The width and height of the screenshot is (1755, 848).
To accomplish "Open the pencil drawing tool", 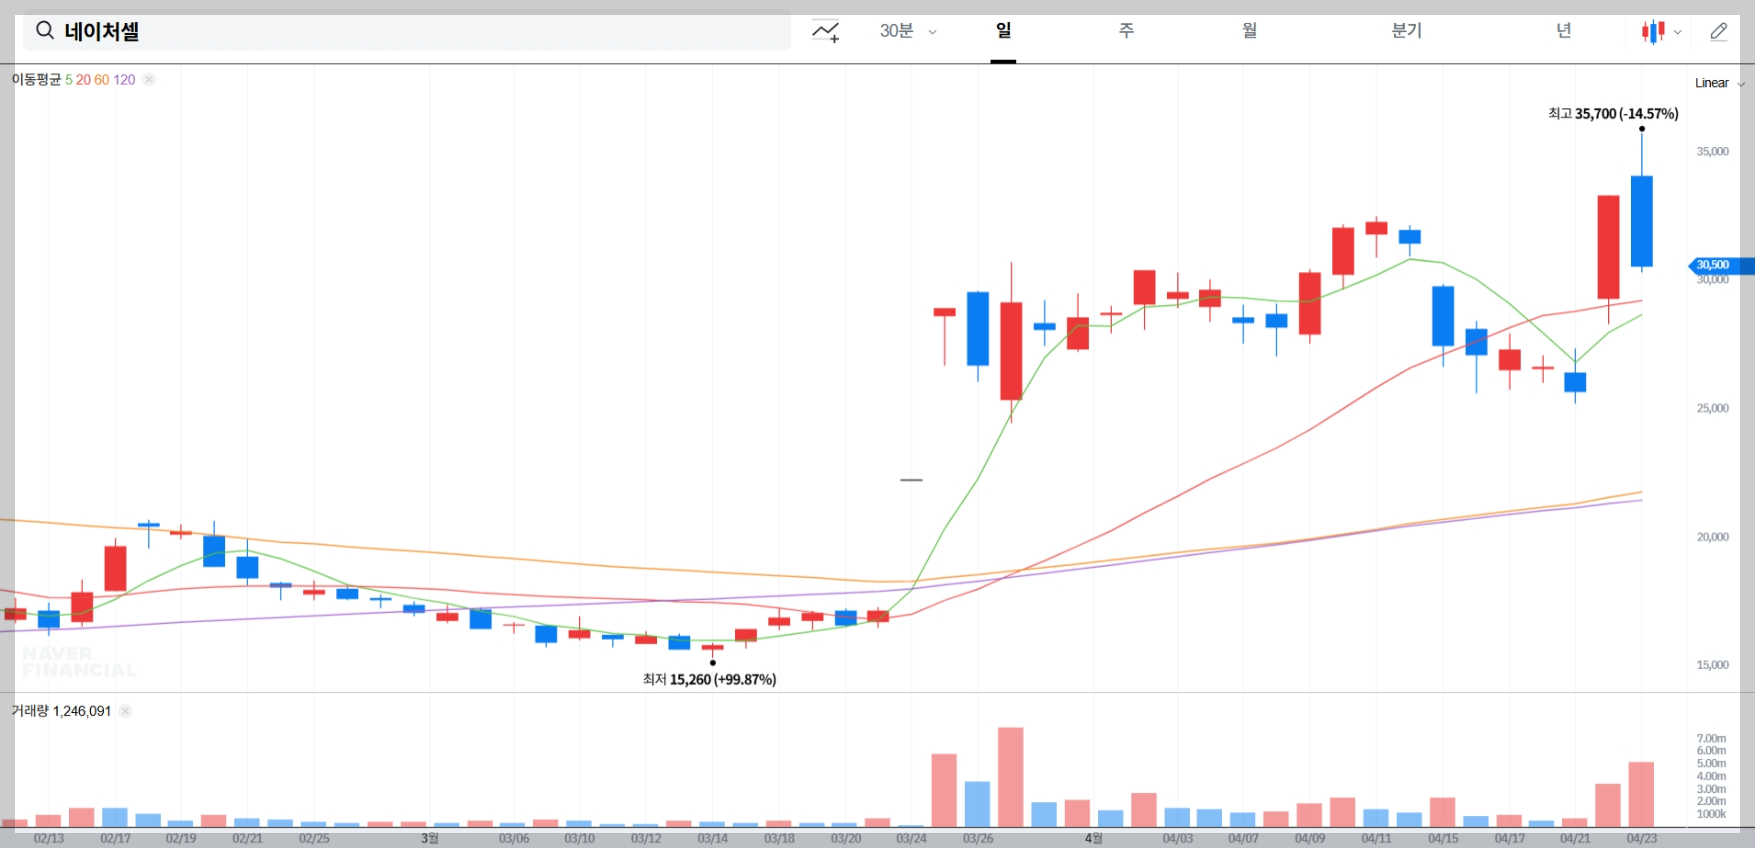I will [1719, 32].
